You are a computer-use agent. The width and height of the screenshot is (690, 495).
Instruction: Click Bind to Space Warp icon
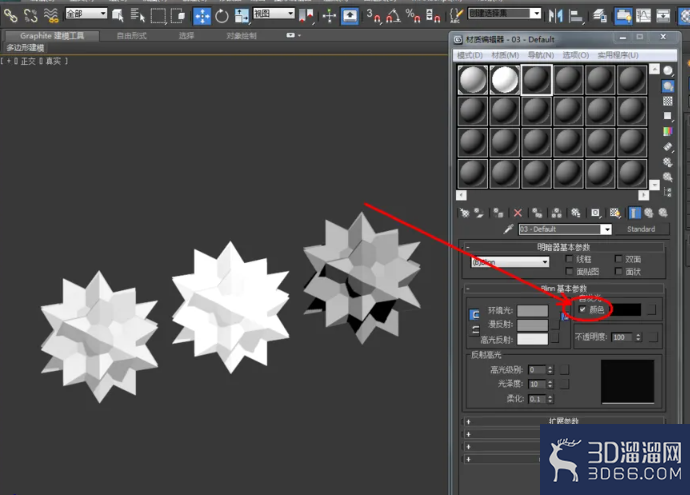pos(51,16)
